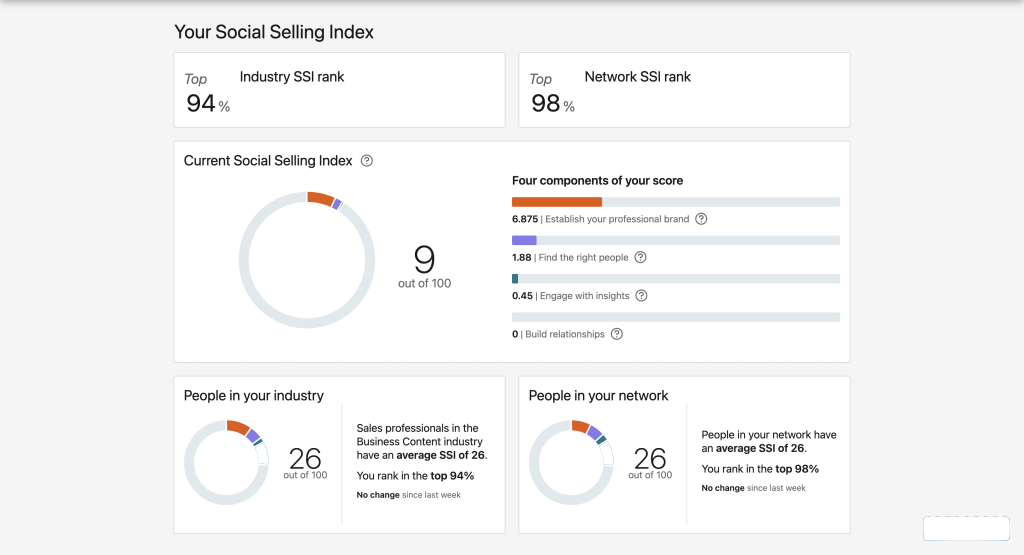This screenshot has height=555, width=1024.
Task: Click help icon next to Find the right people
Action: click(x=640, y=257)
